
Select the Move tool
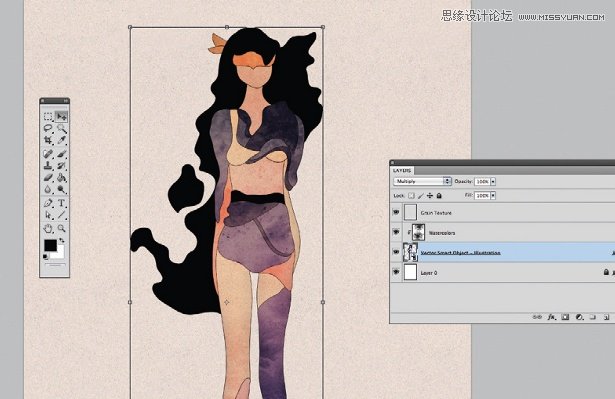click(x=61, y=117)
